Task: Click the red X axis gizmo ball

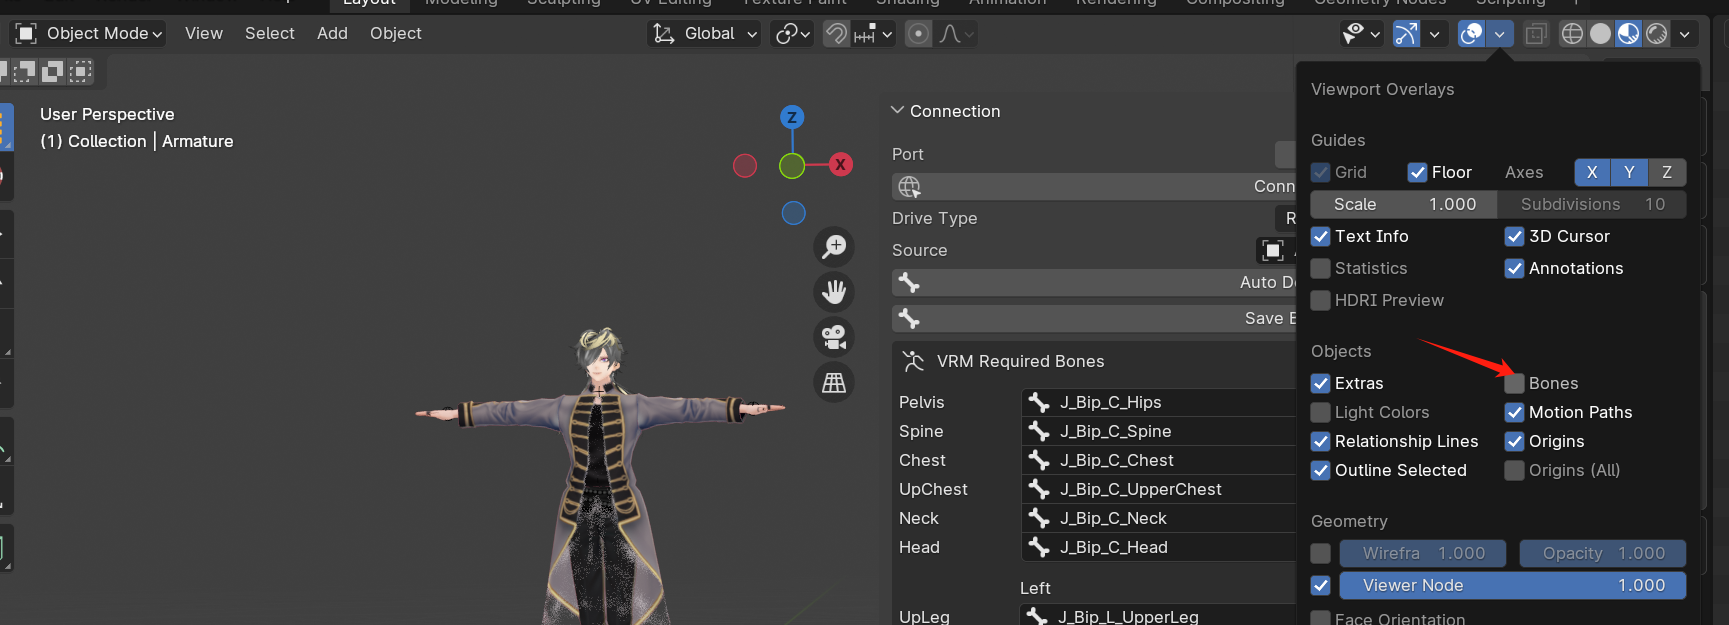Action: [841, 165]
